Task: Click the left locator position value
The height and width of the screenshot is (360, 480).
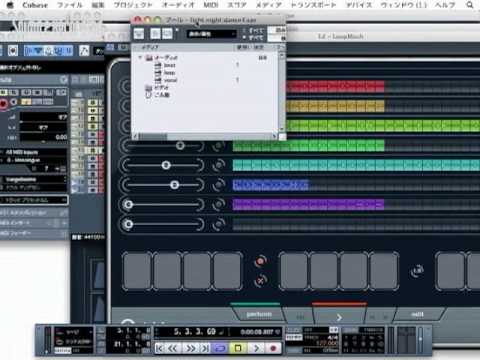Action: (x=133, y=331)
